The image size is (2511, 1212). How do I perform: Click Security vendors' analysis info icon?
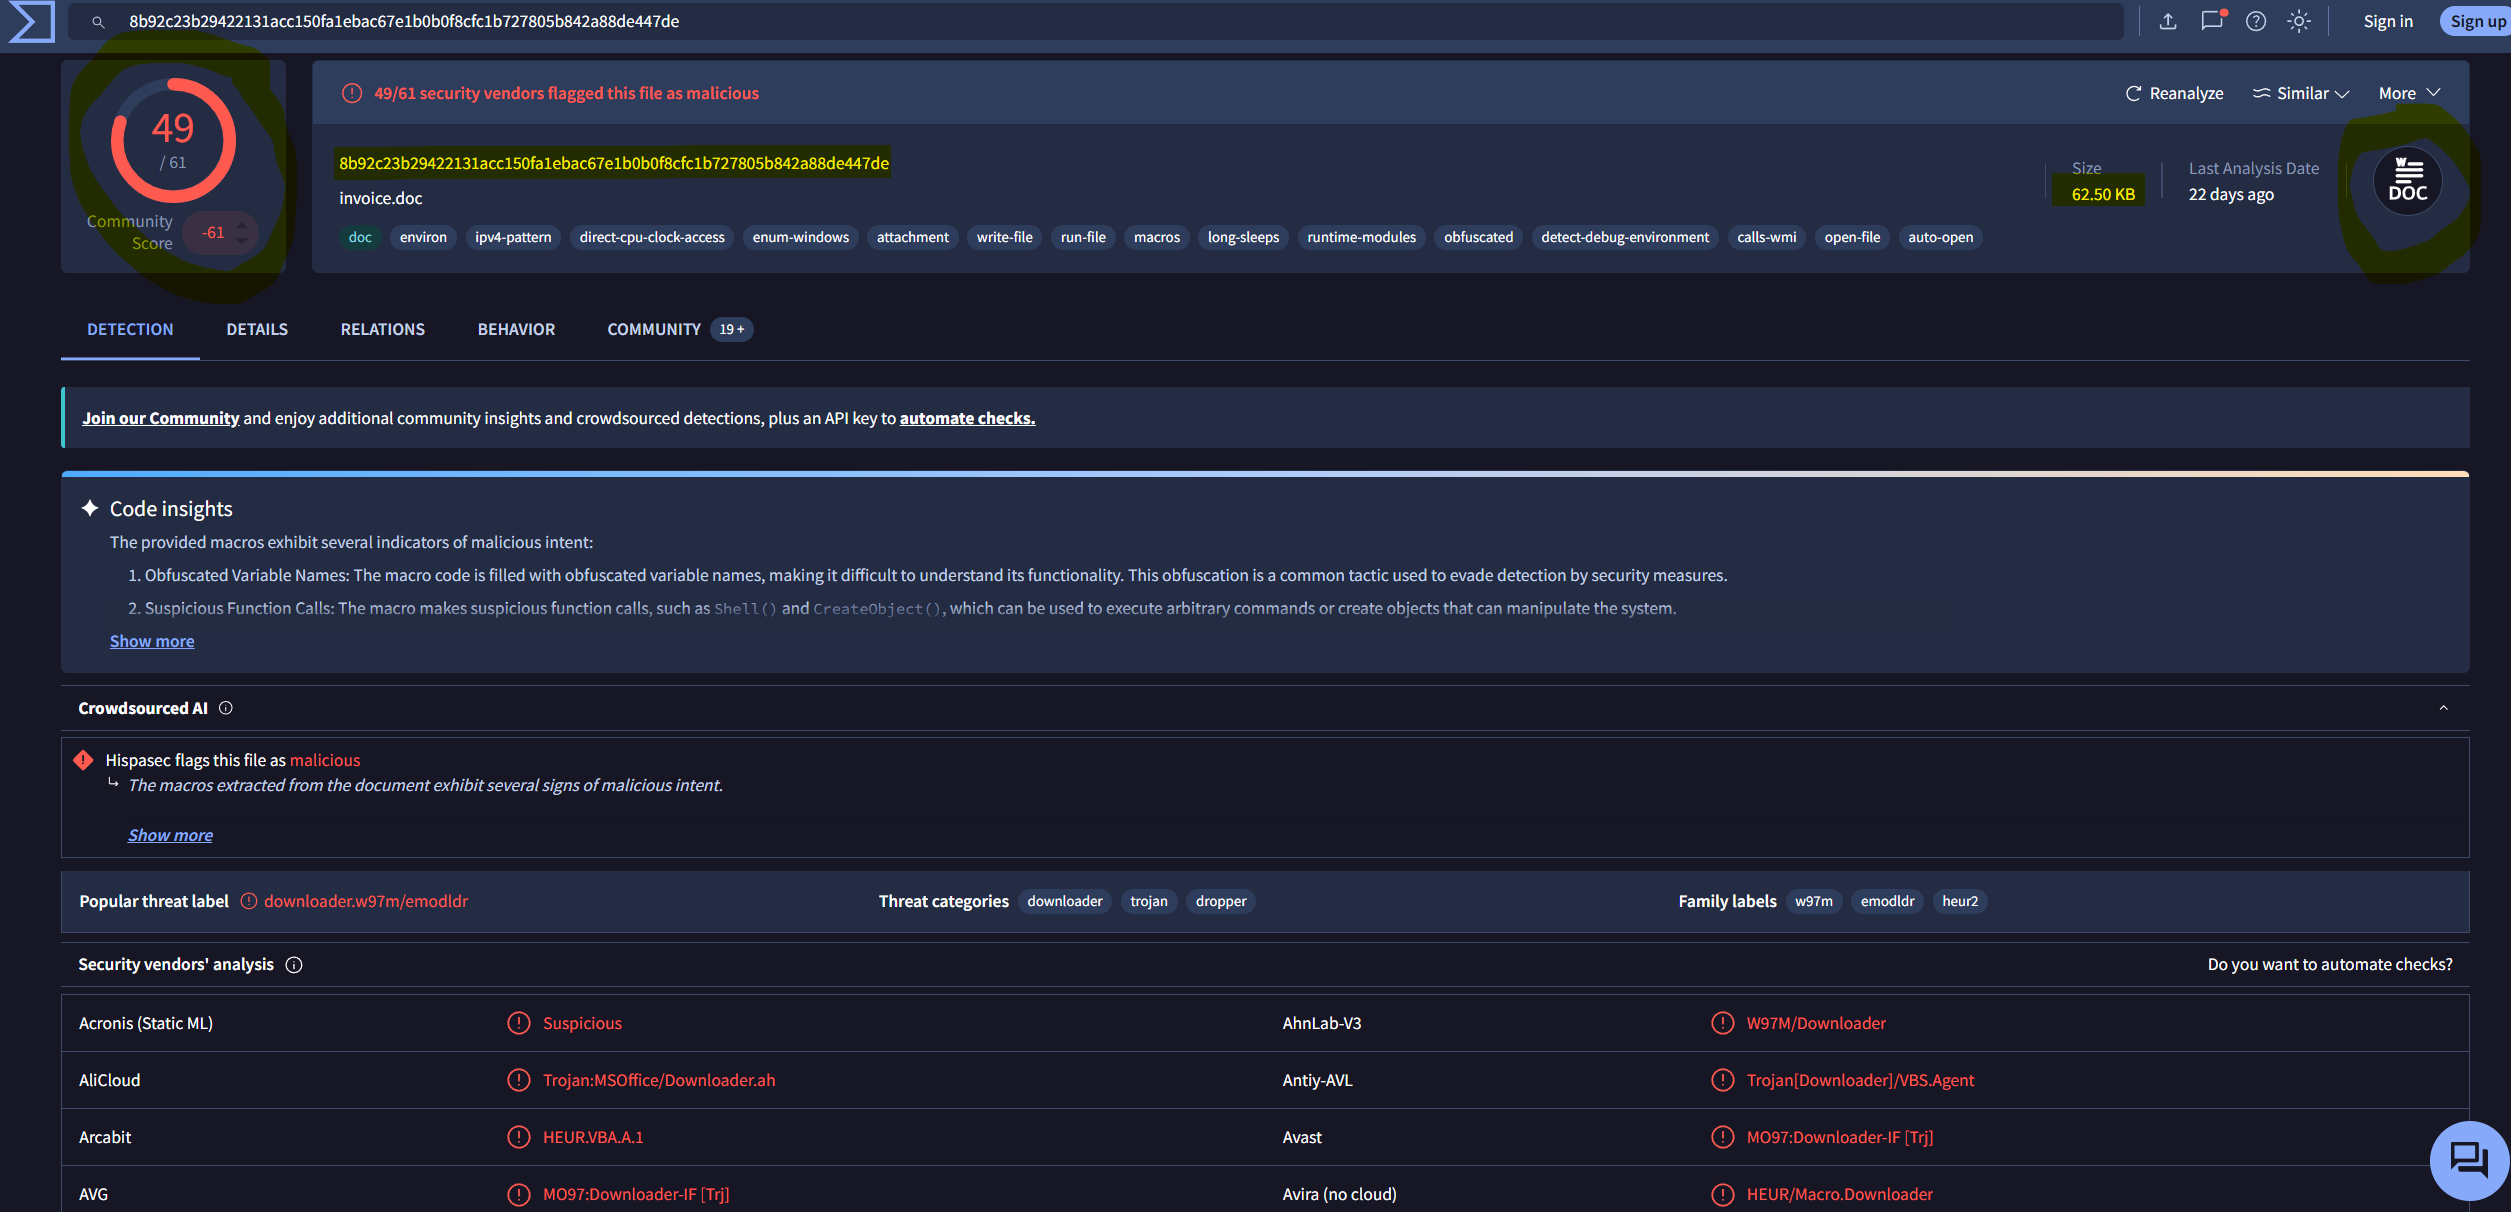294,965
